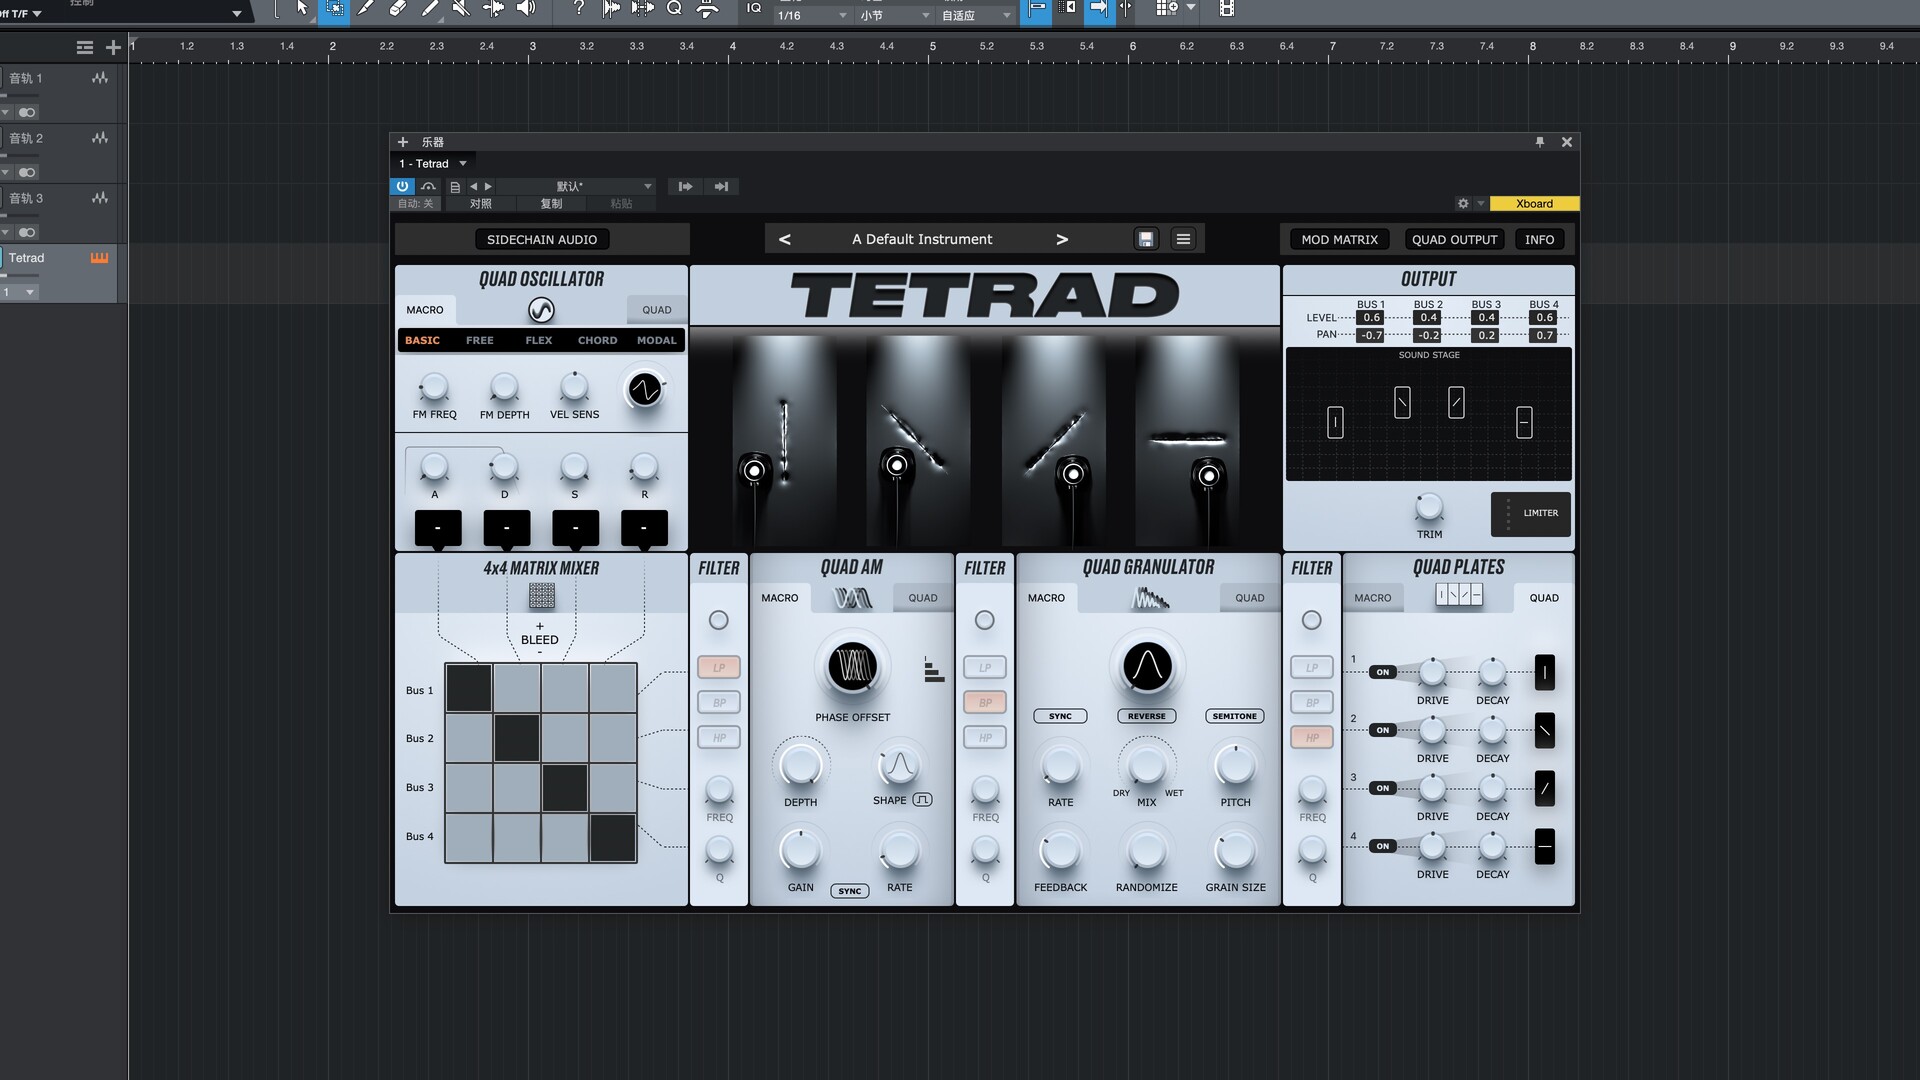Pin the instrument window
The image size is (1920, 1080).
point(1540,142)
